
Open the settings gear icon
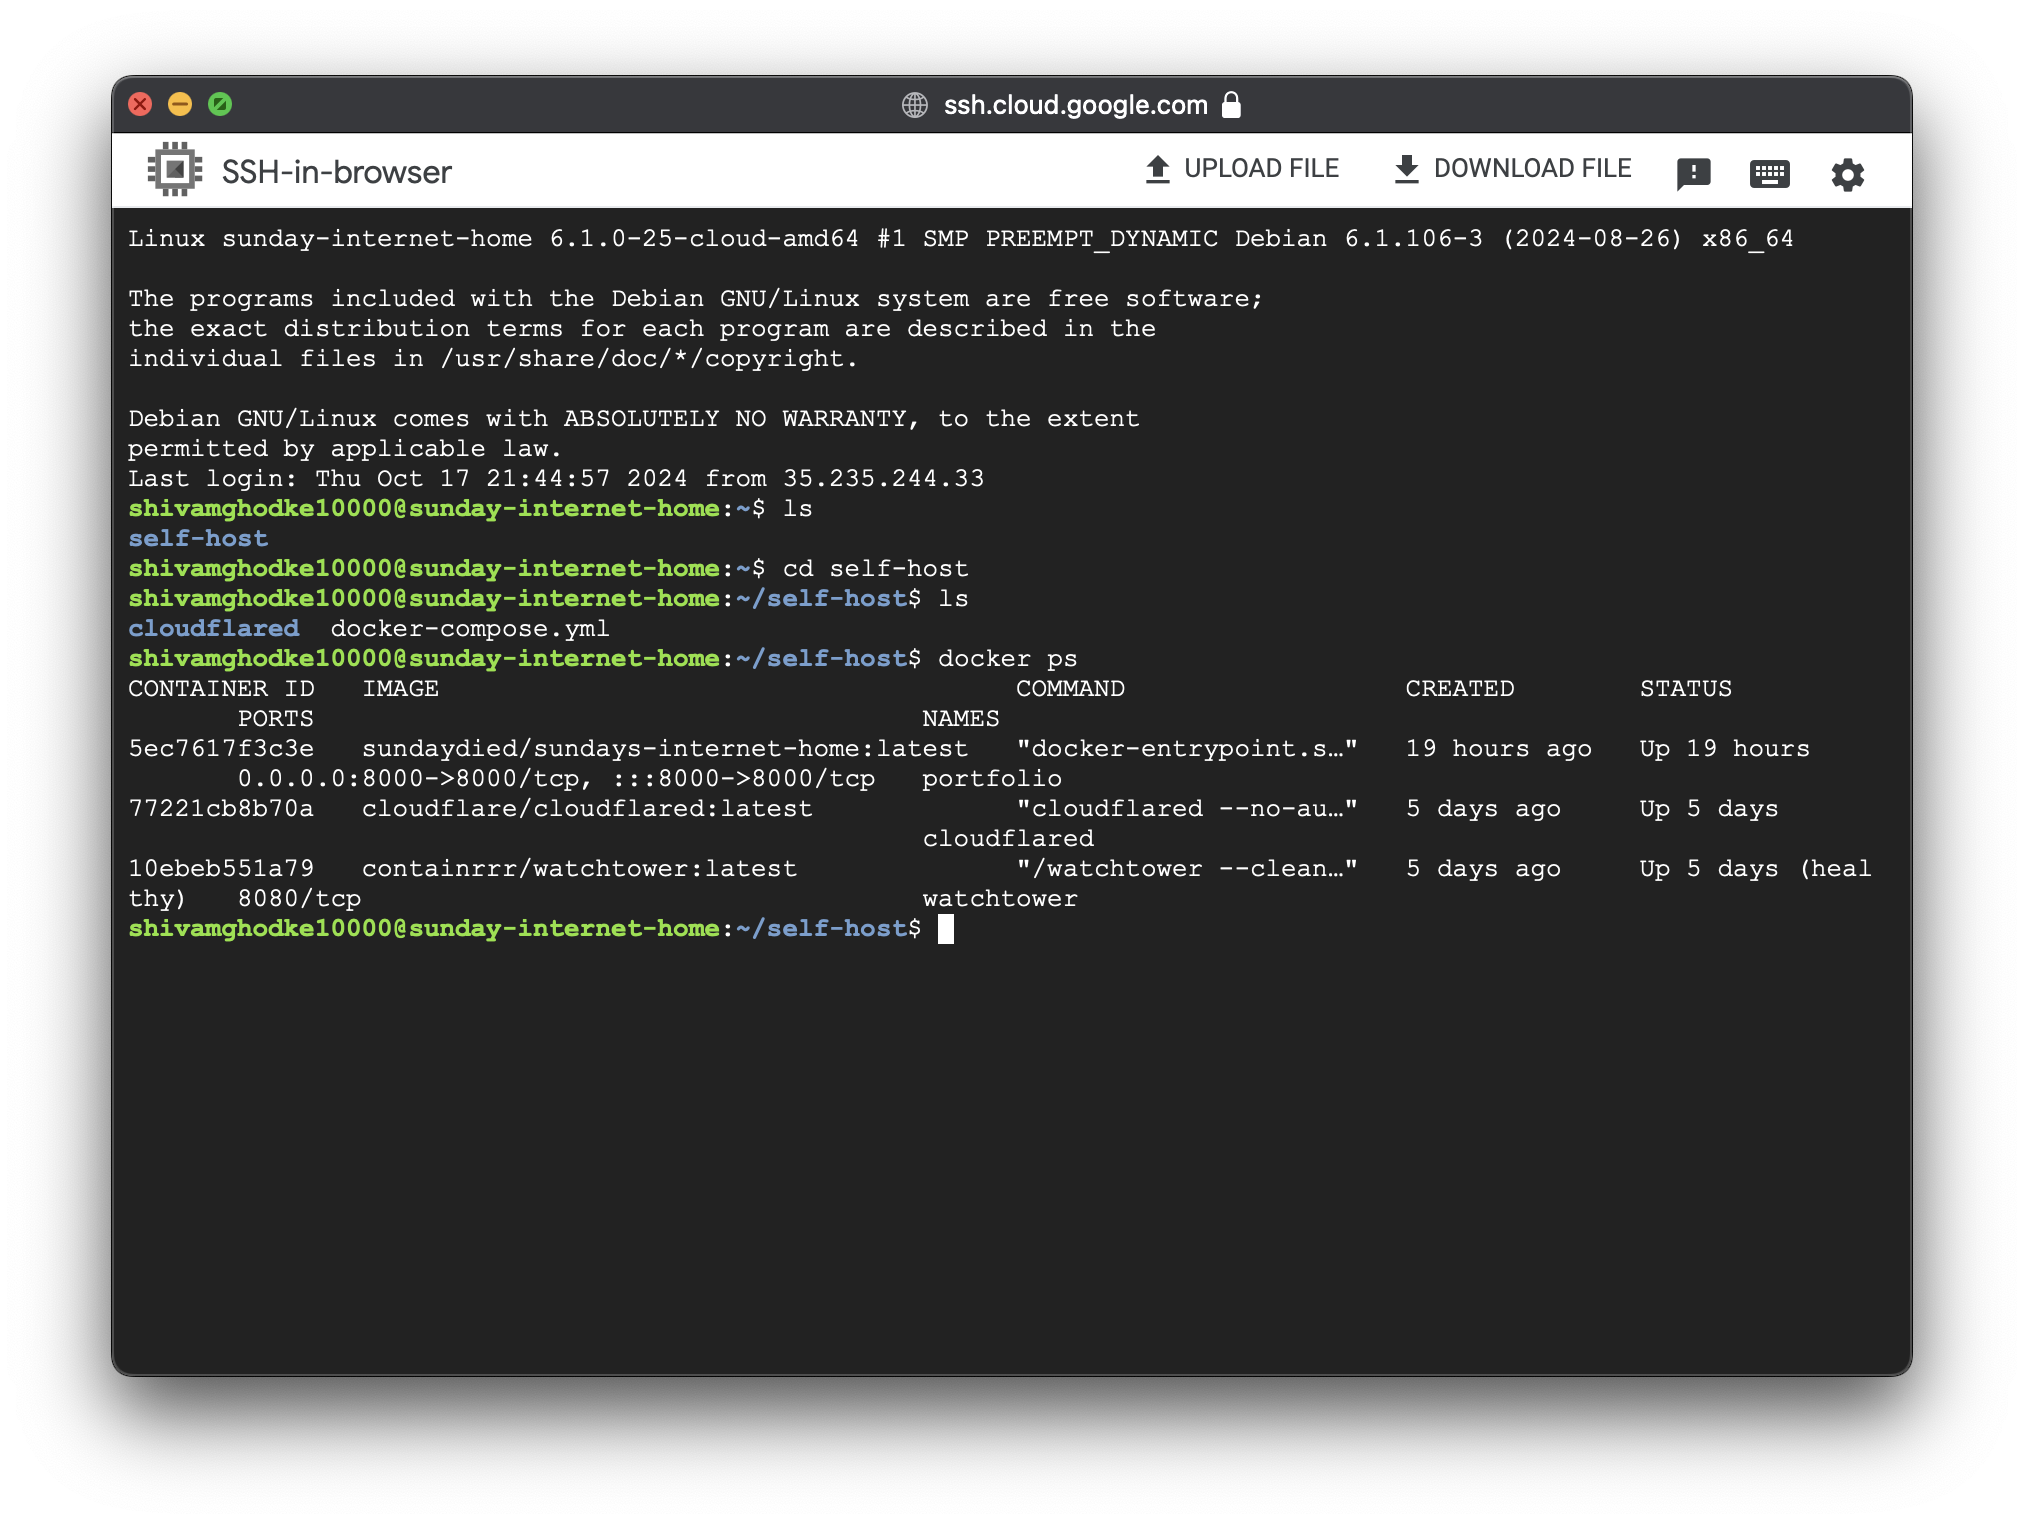pyautogui.click(x=1847, y=174)
